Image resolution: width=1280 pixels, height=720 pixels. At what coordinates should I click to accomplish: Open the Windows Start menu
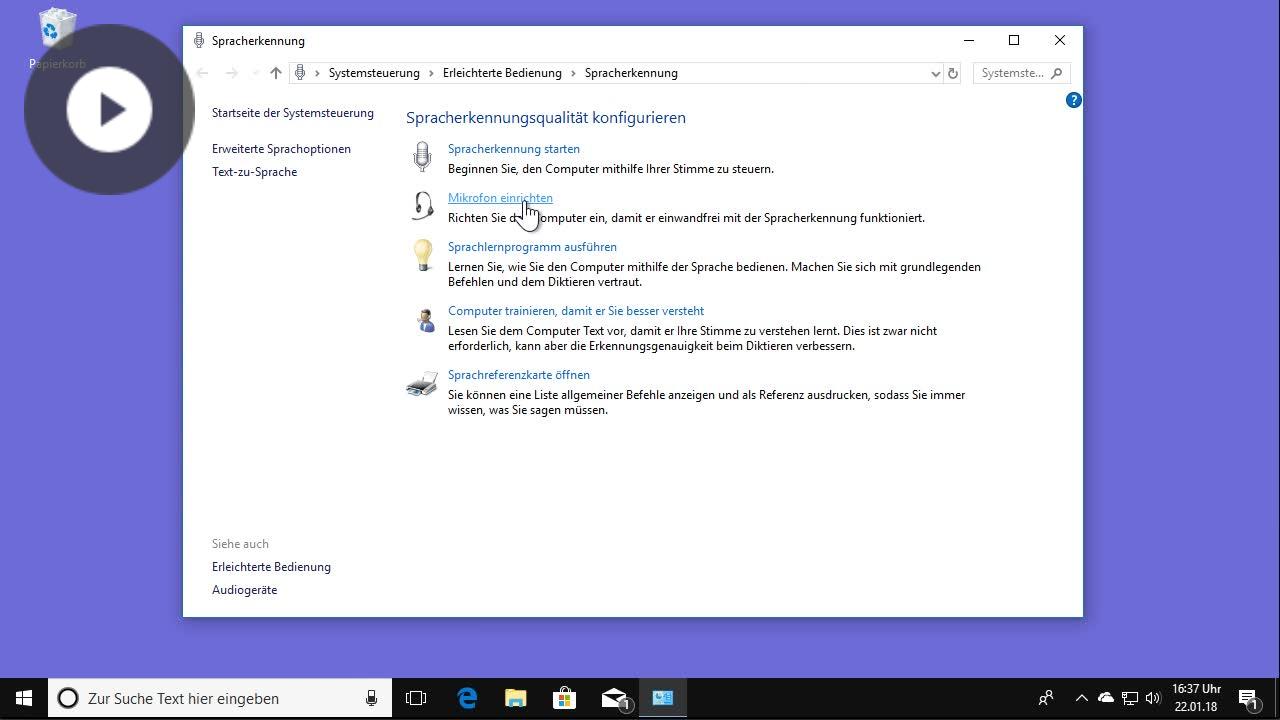[x=24, y=698]
